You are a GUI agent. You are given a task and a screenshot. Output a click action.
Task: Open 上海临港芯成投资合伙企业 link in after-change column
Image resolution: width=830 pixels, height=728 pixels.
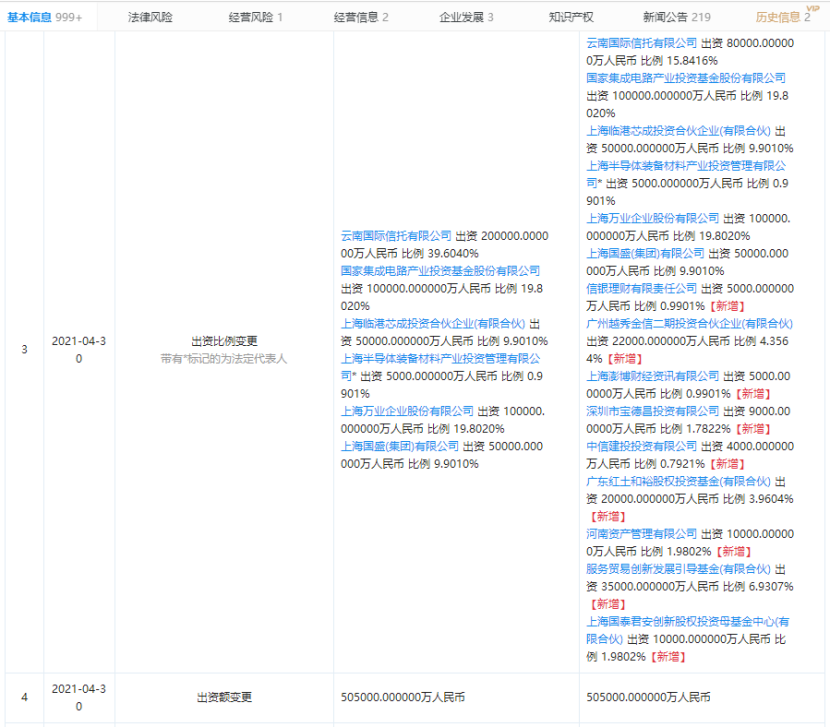(679, 131)
